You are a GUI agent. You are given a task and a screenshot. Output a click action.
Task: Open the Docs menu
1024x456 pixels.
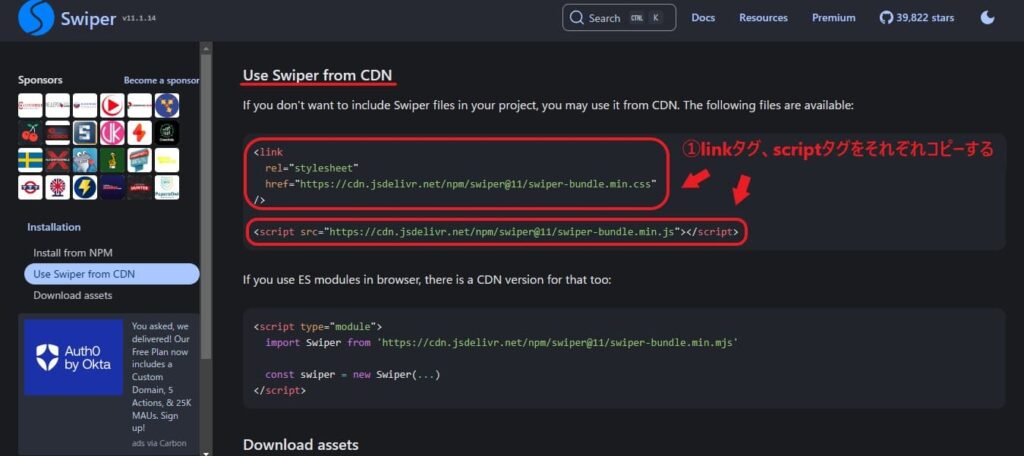[x=703, y=18]
